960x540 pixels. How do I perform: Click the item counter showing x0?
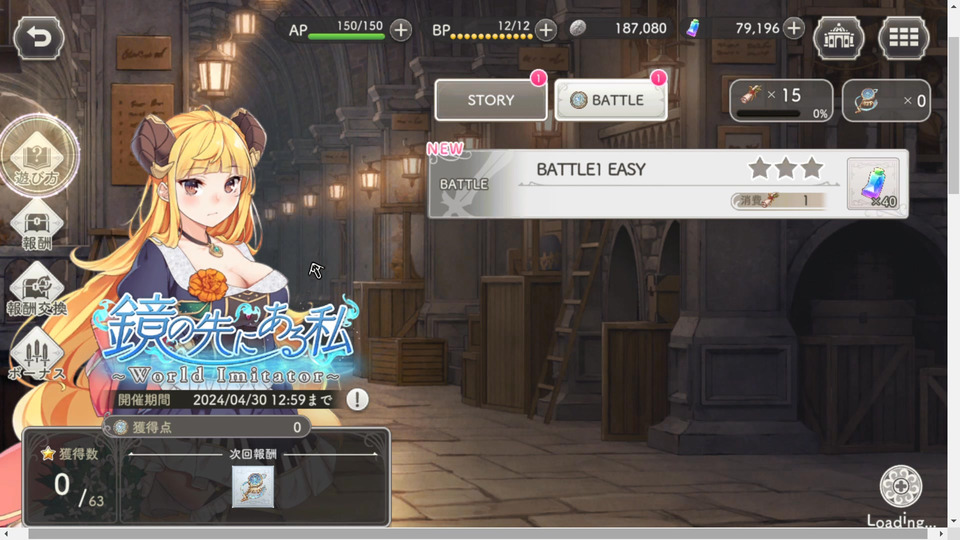(x=887, y=100)
